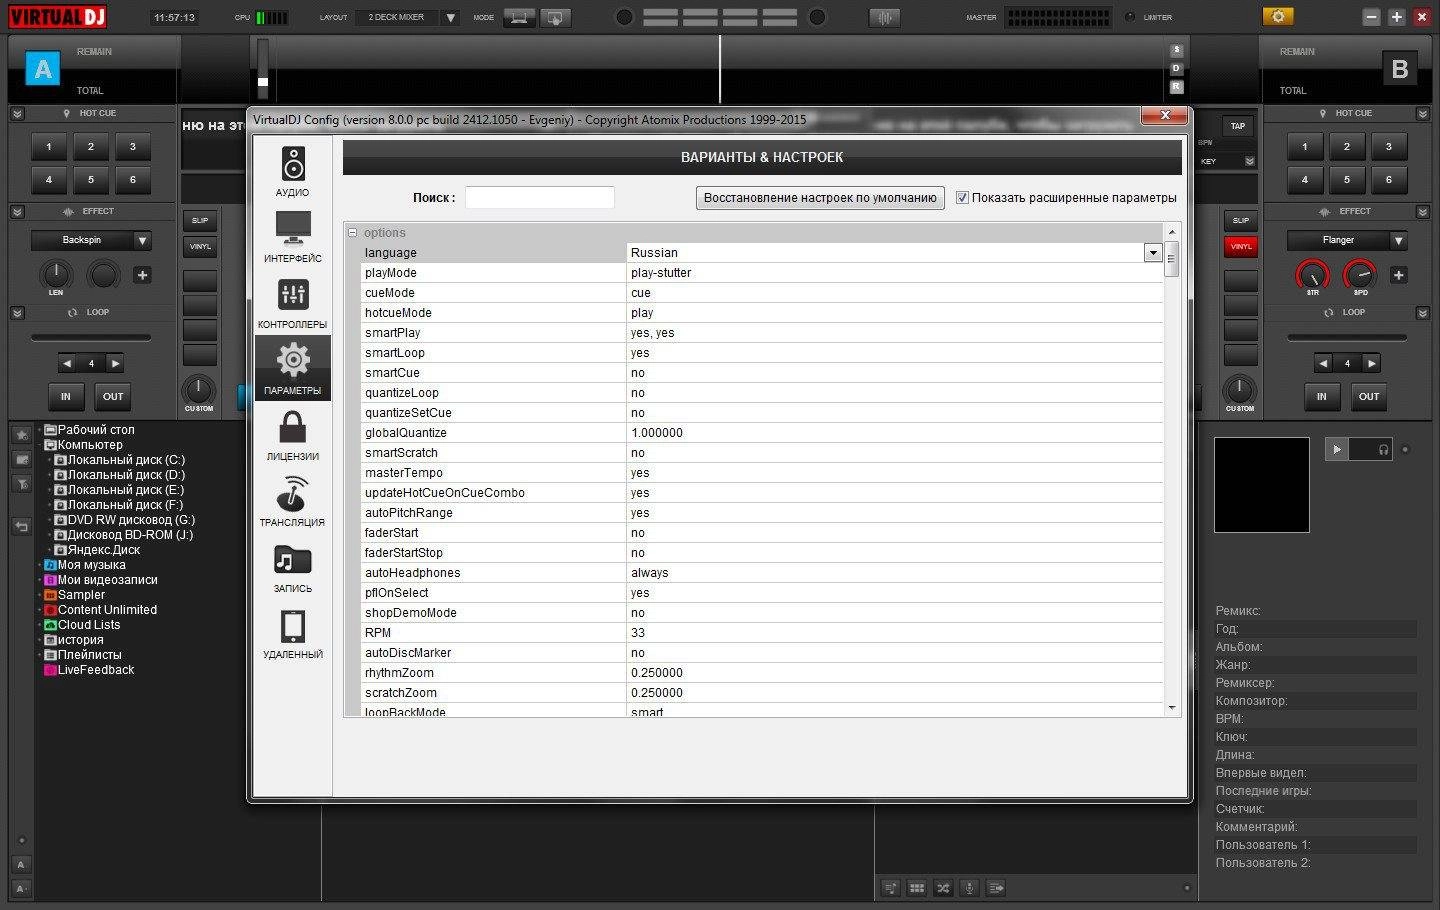Toggle VINYL mode on deck A

(x=200, y=246)
